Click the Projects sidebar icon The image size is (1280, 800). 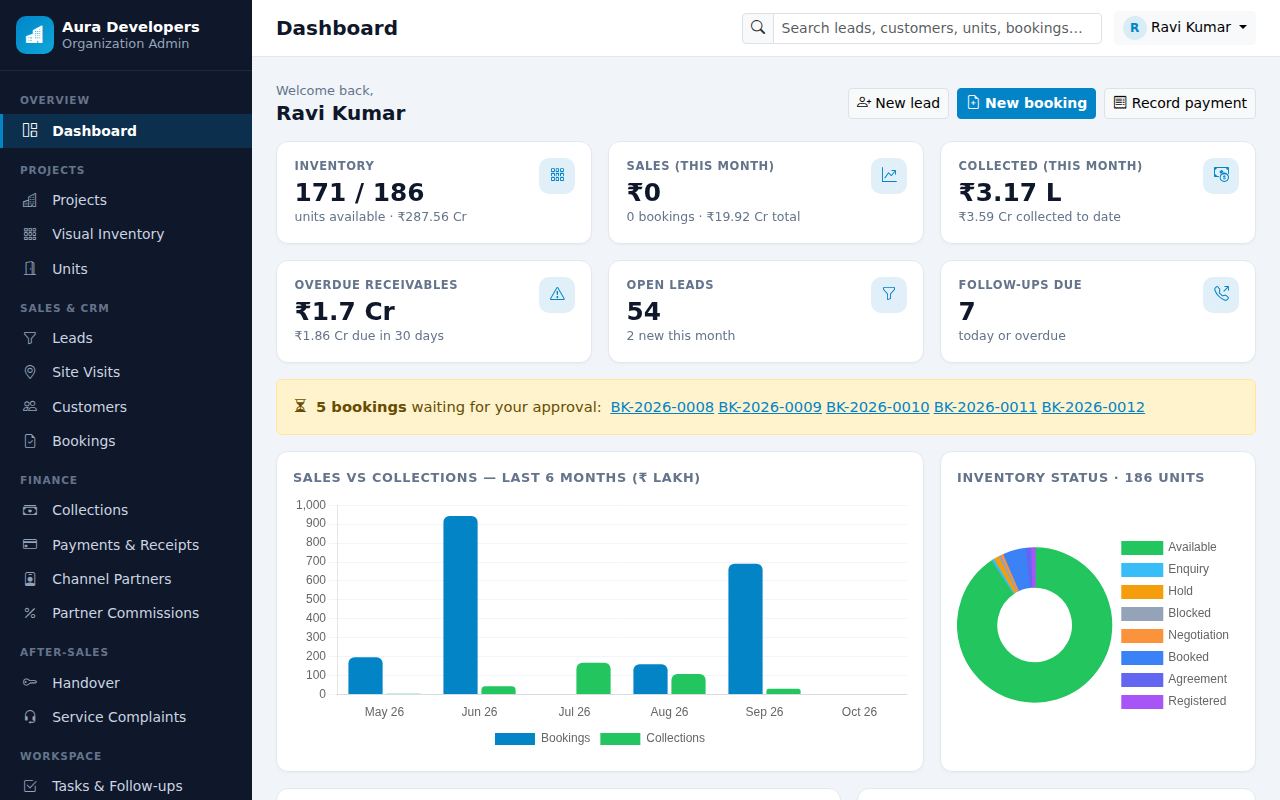click(30, 200)
